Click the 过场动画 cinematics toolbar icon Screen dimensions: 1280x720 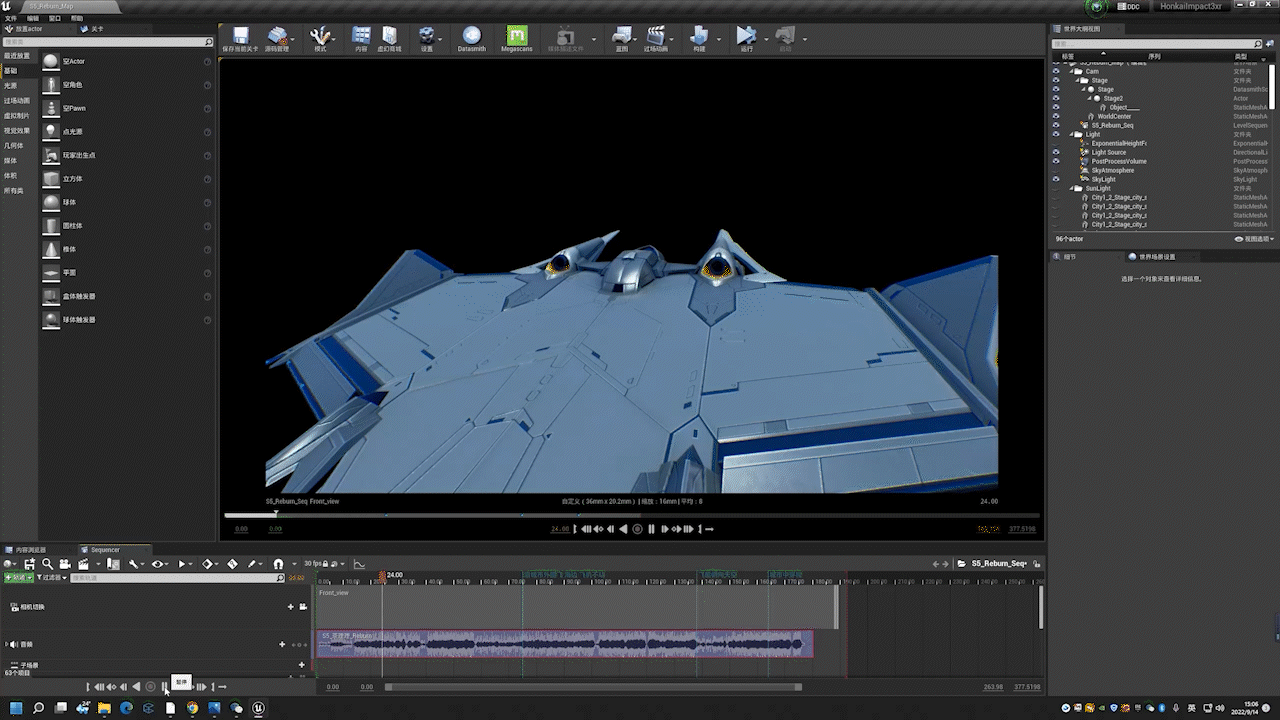pos(657,36)
